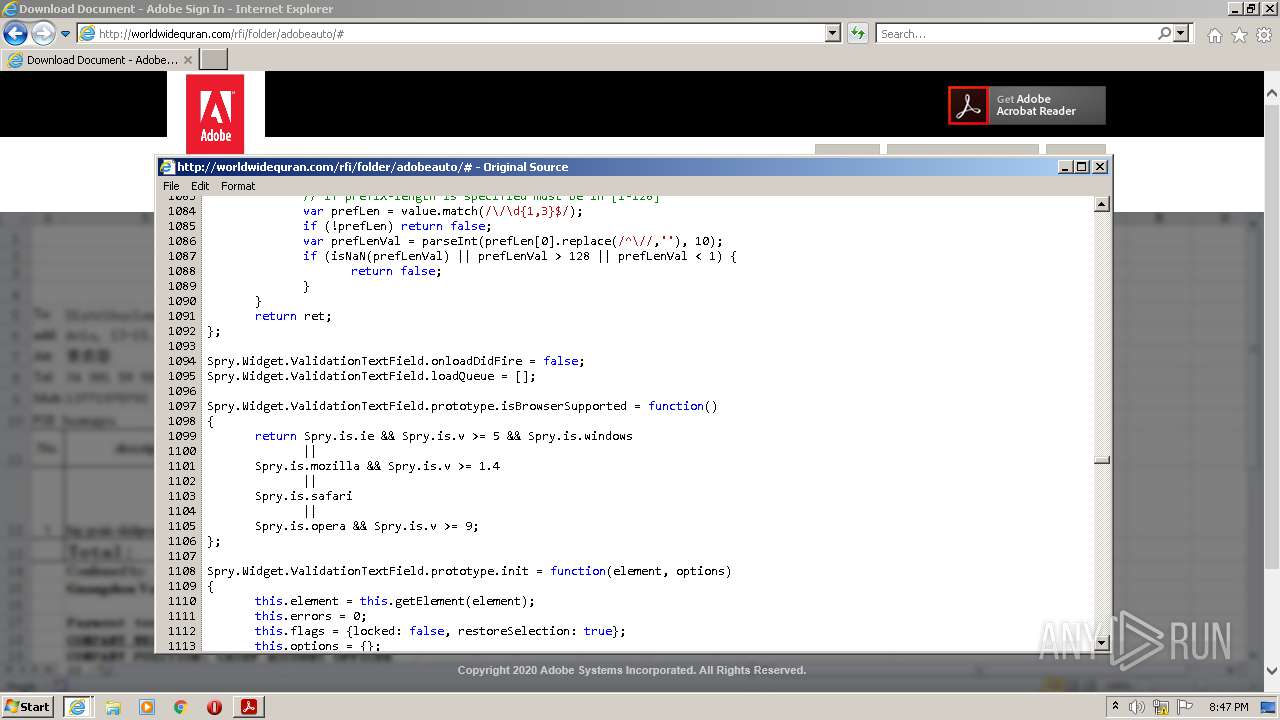Click the Action Center flag icon
This screenshot has width=1280, height=720.
(x=1184, y=707)
